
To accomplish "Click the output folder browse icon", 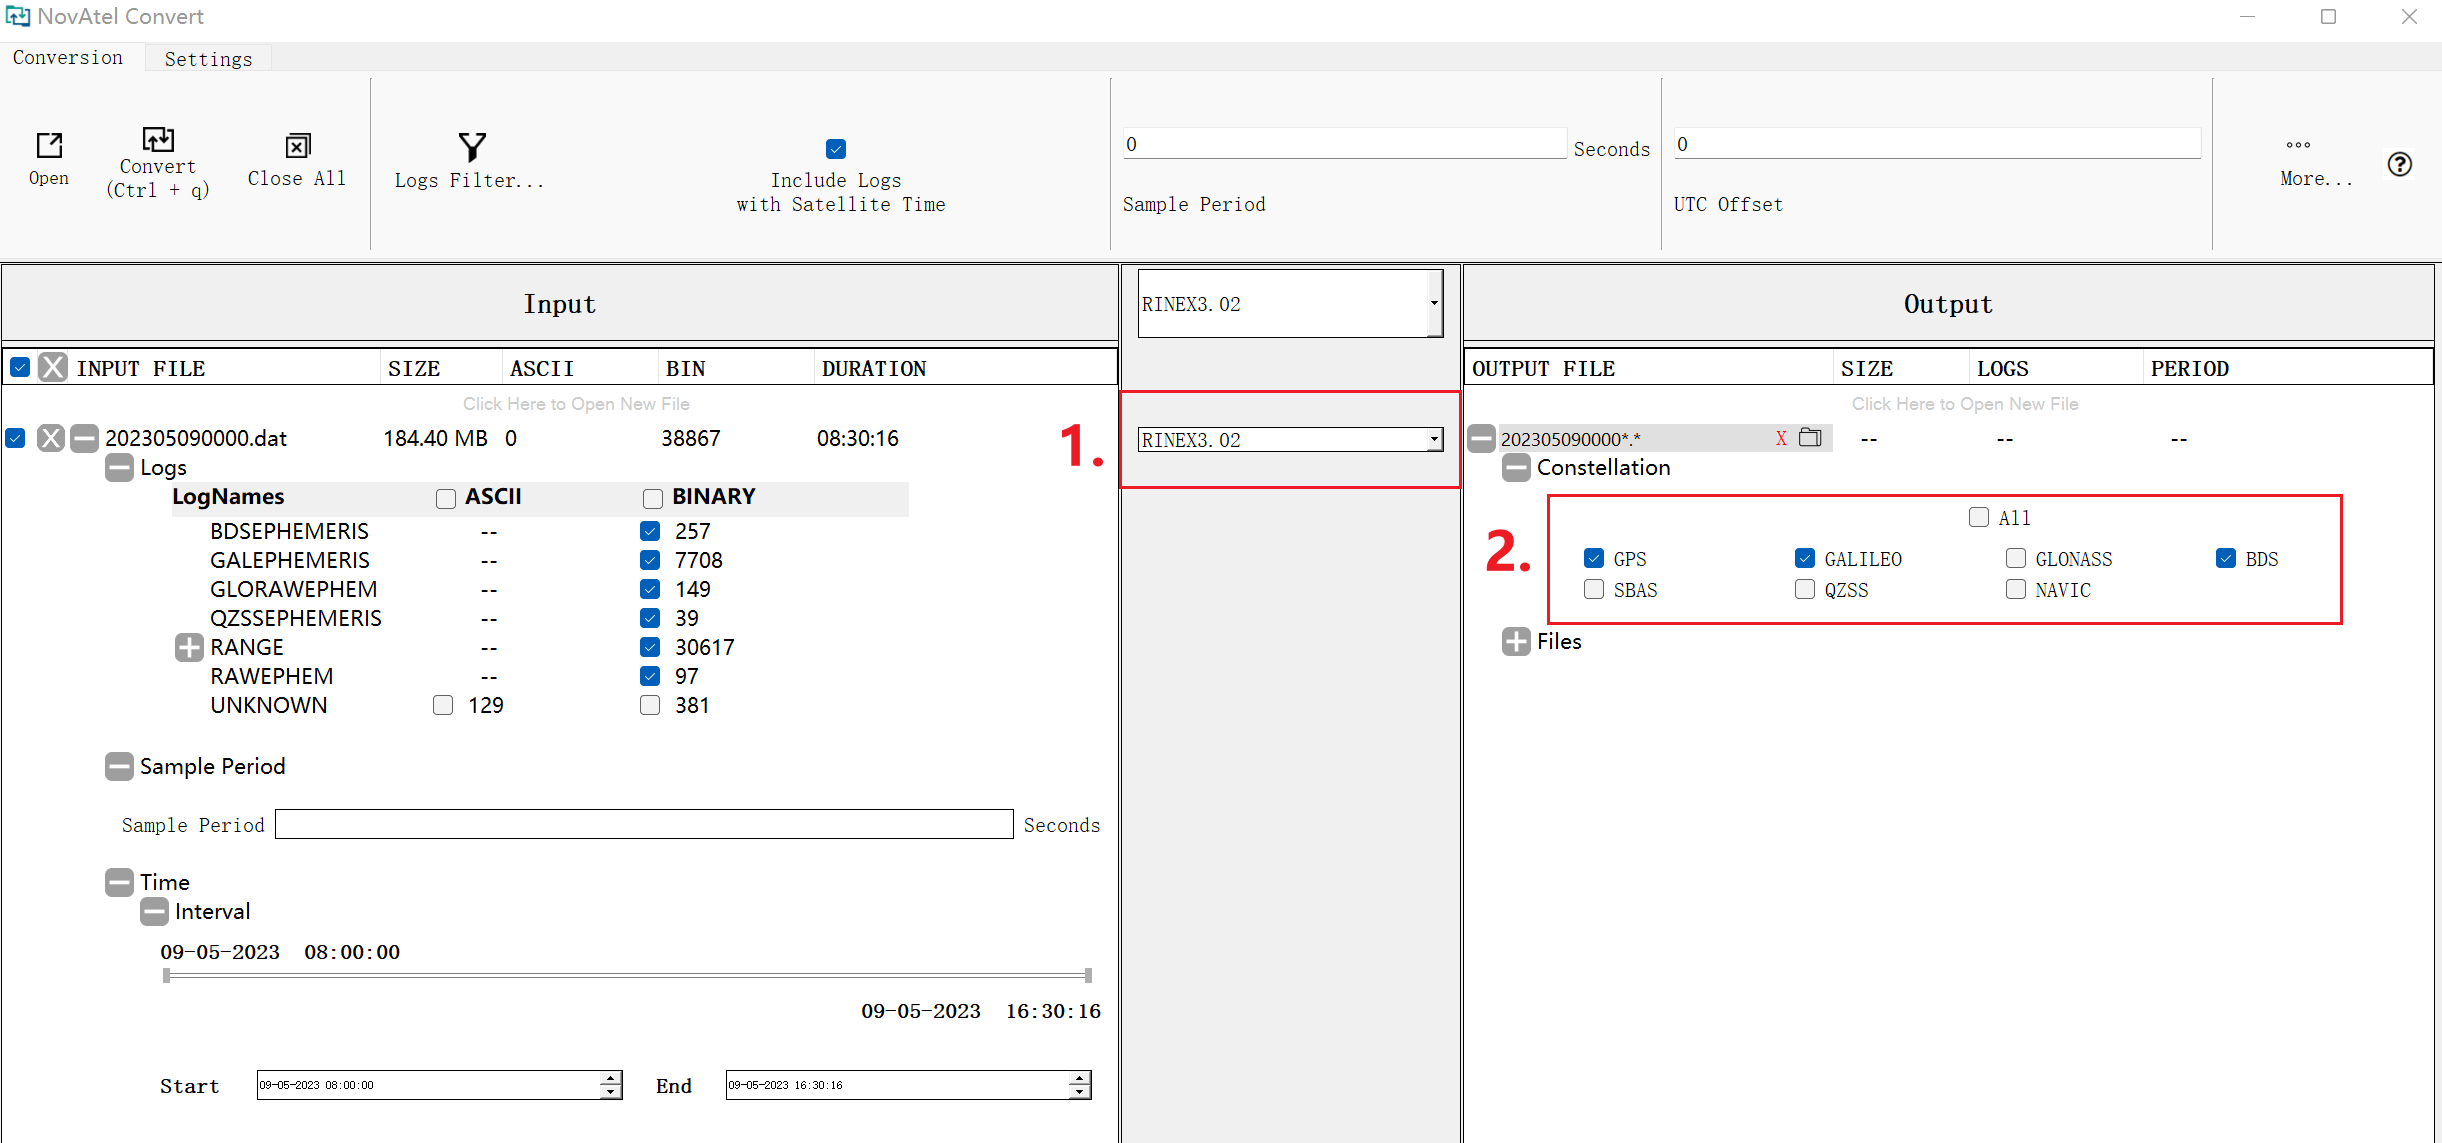I will tap(1810, 438).
